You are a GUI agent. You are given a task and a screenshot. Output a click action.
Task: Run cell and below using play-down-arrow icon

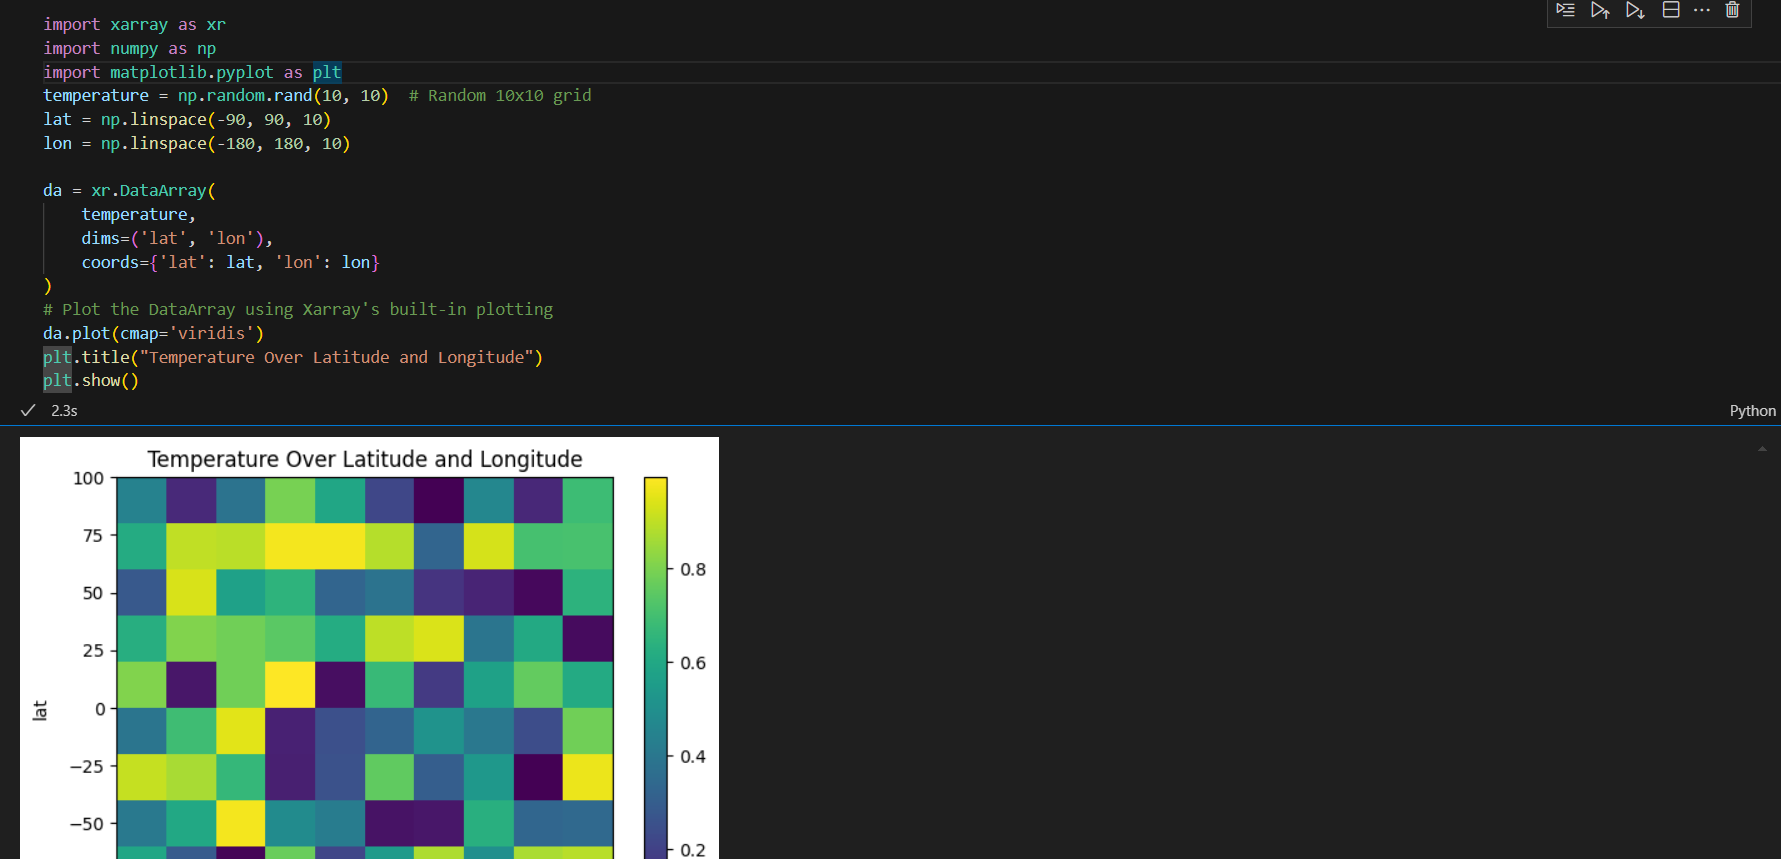(x=1635, y=10)
